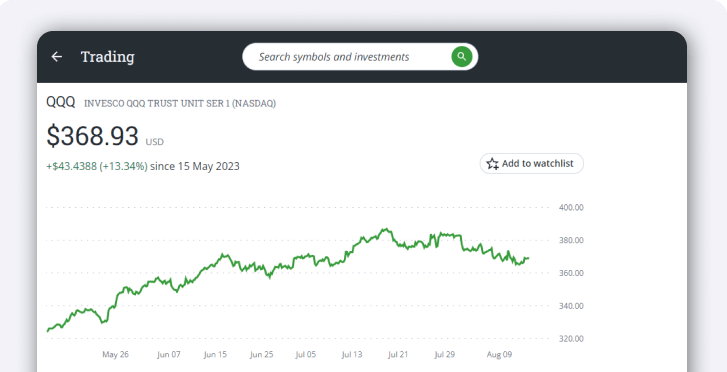Click the Jun 25 date label
The image size is (727, 372).
coord(261,354)
